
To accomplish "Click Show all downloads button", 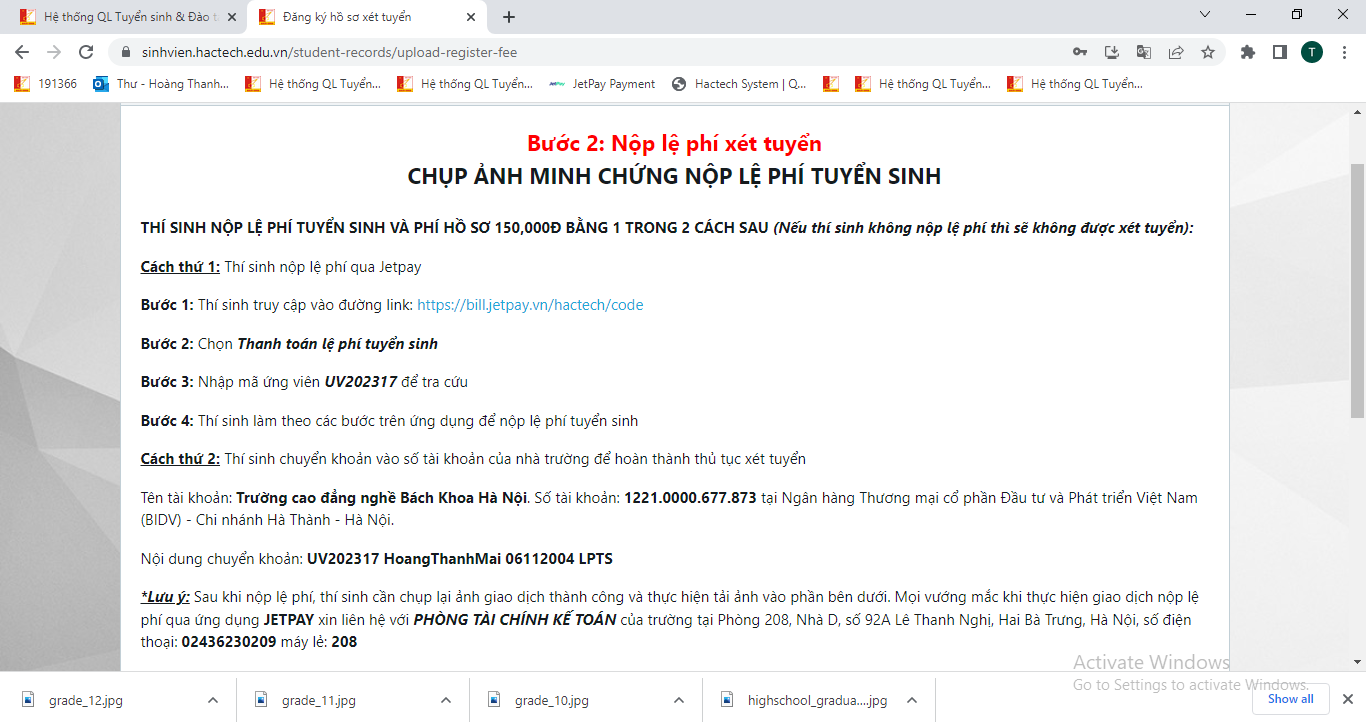I will 1290,699.
